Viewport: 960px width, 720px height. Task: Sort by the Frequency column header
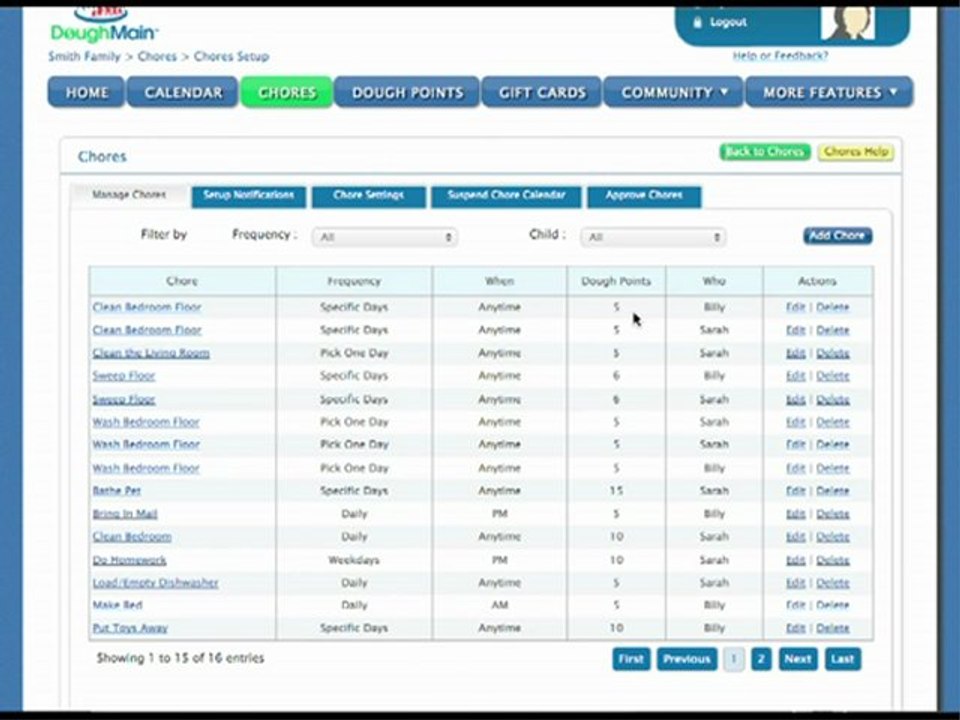(x=354, y=281)
